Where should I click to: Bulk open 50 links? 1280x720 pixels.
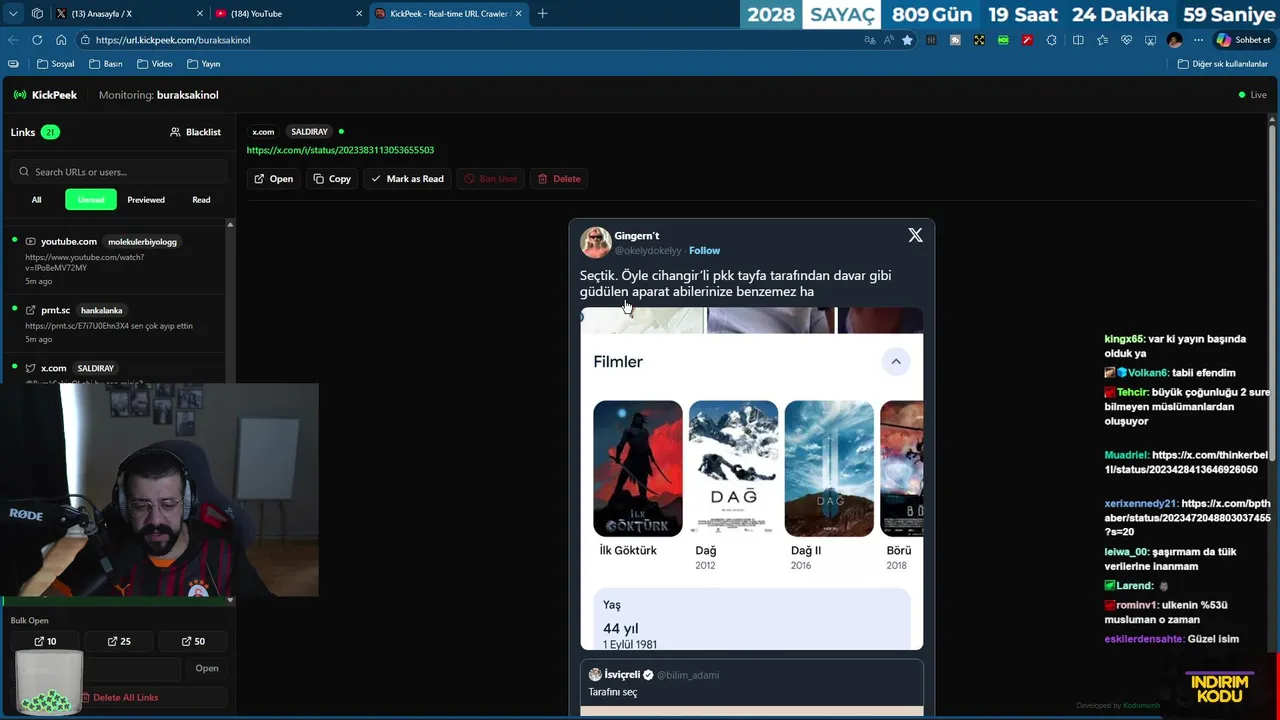point(193,641)
